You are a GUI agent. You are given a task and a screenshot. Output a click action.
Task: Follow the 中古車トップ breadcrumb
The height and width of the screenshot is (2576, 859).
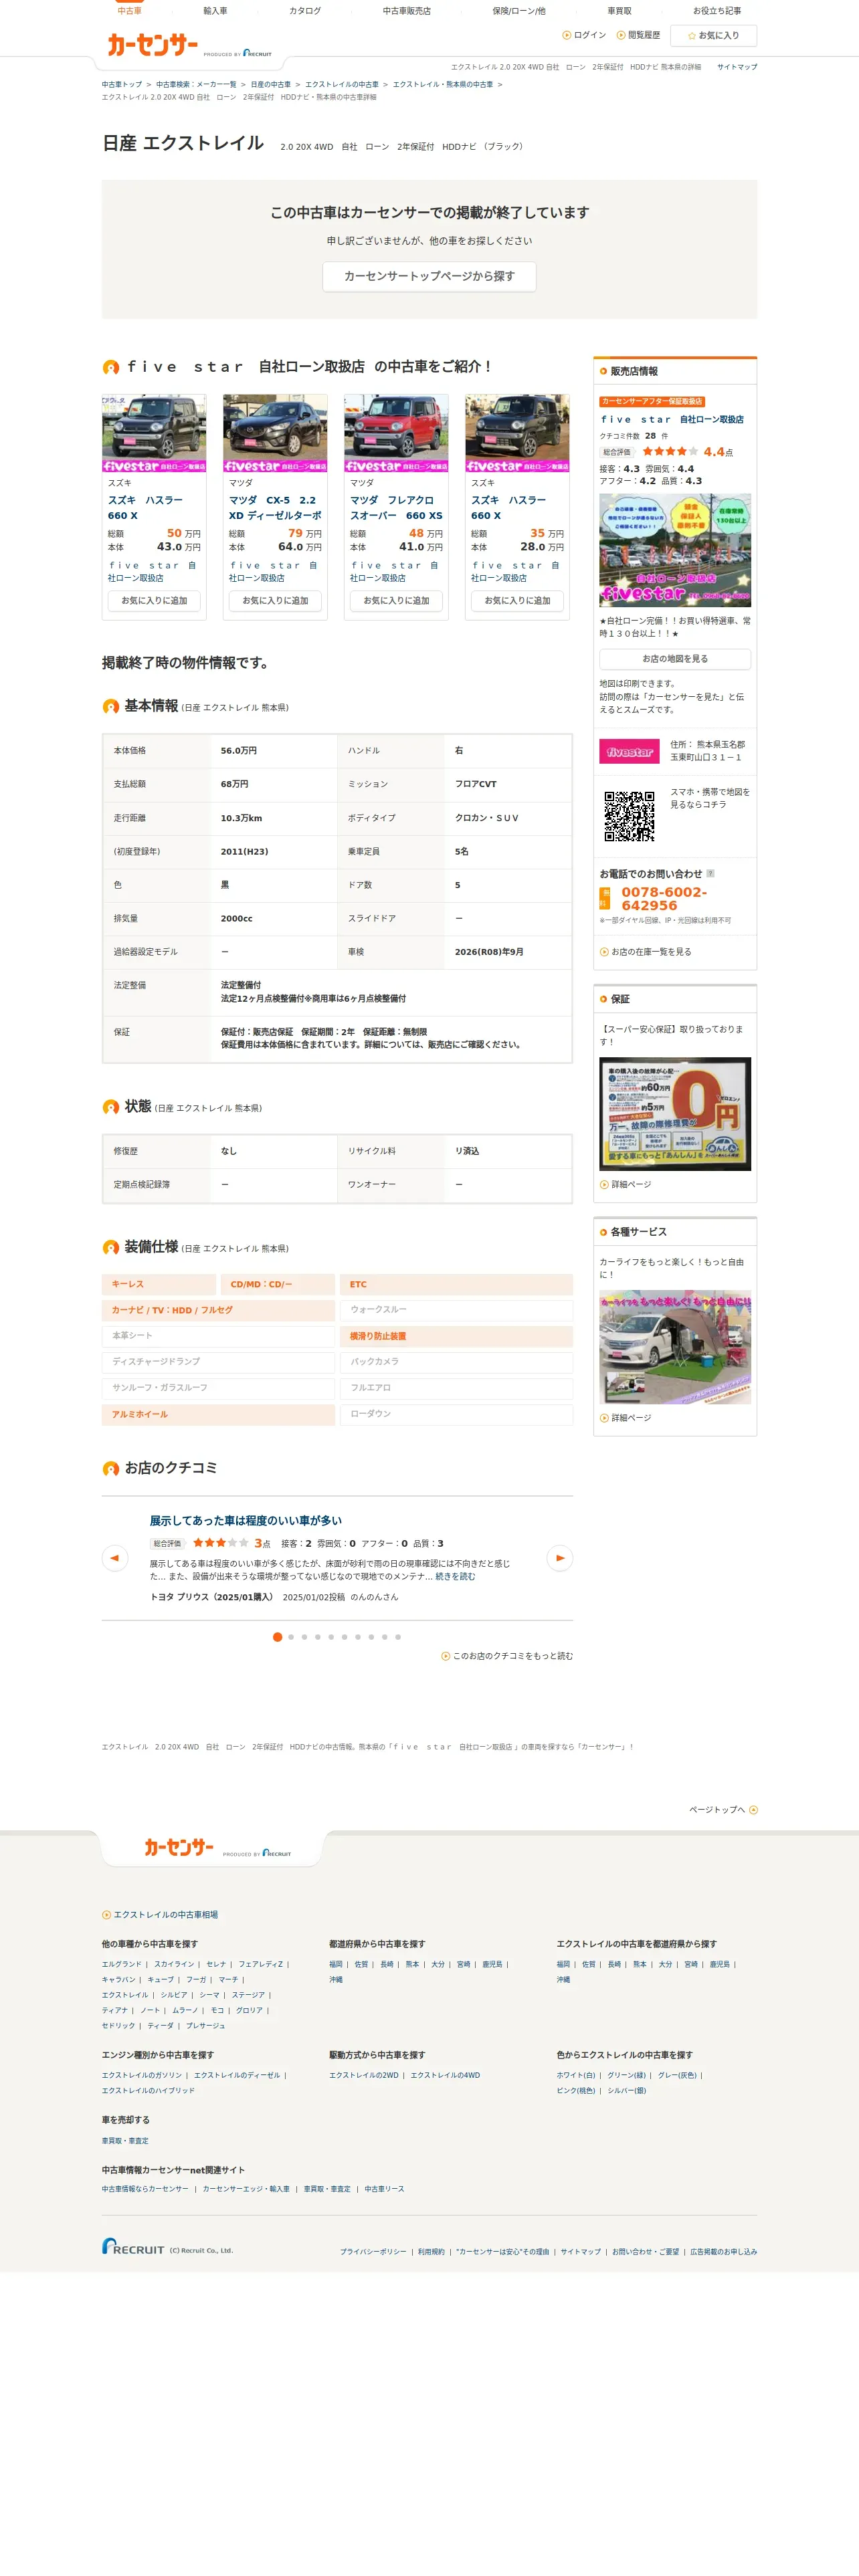(122, 85)
